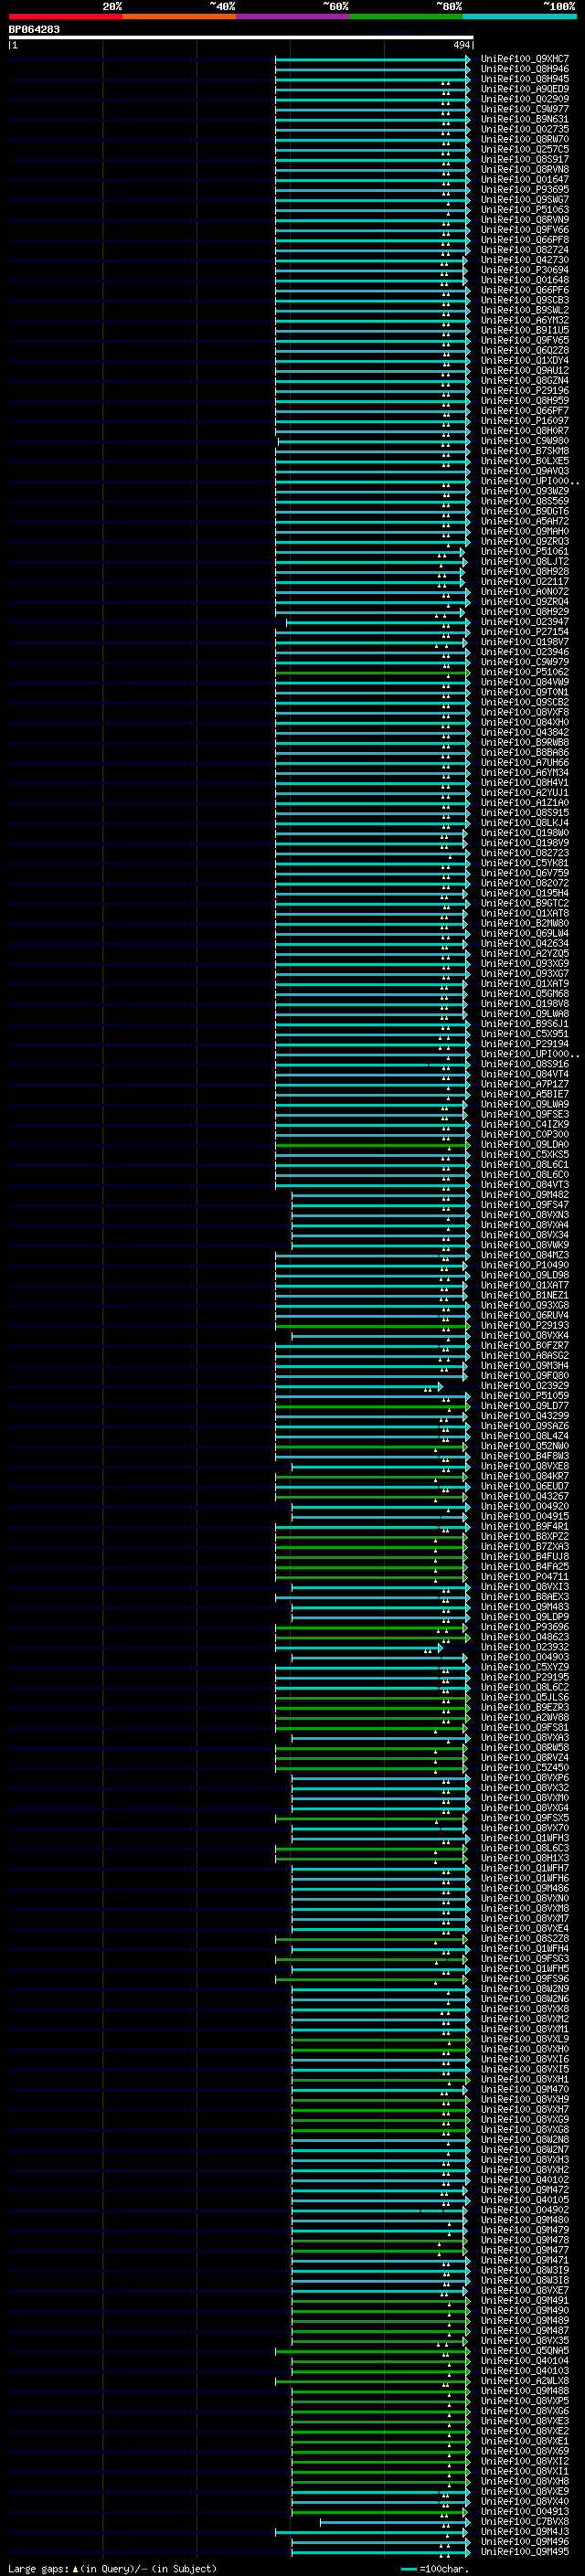The height and width of the screenshot is (2576, 585).
Task: Choose hit UniRef100_B9N631
Action: [525, 119]
